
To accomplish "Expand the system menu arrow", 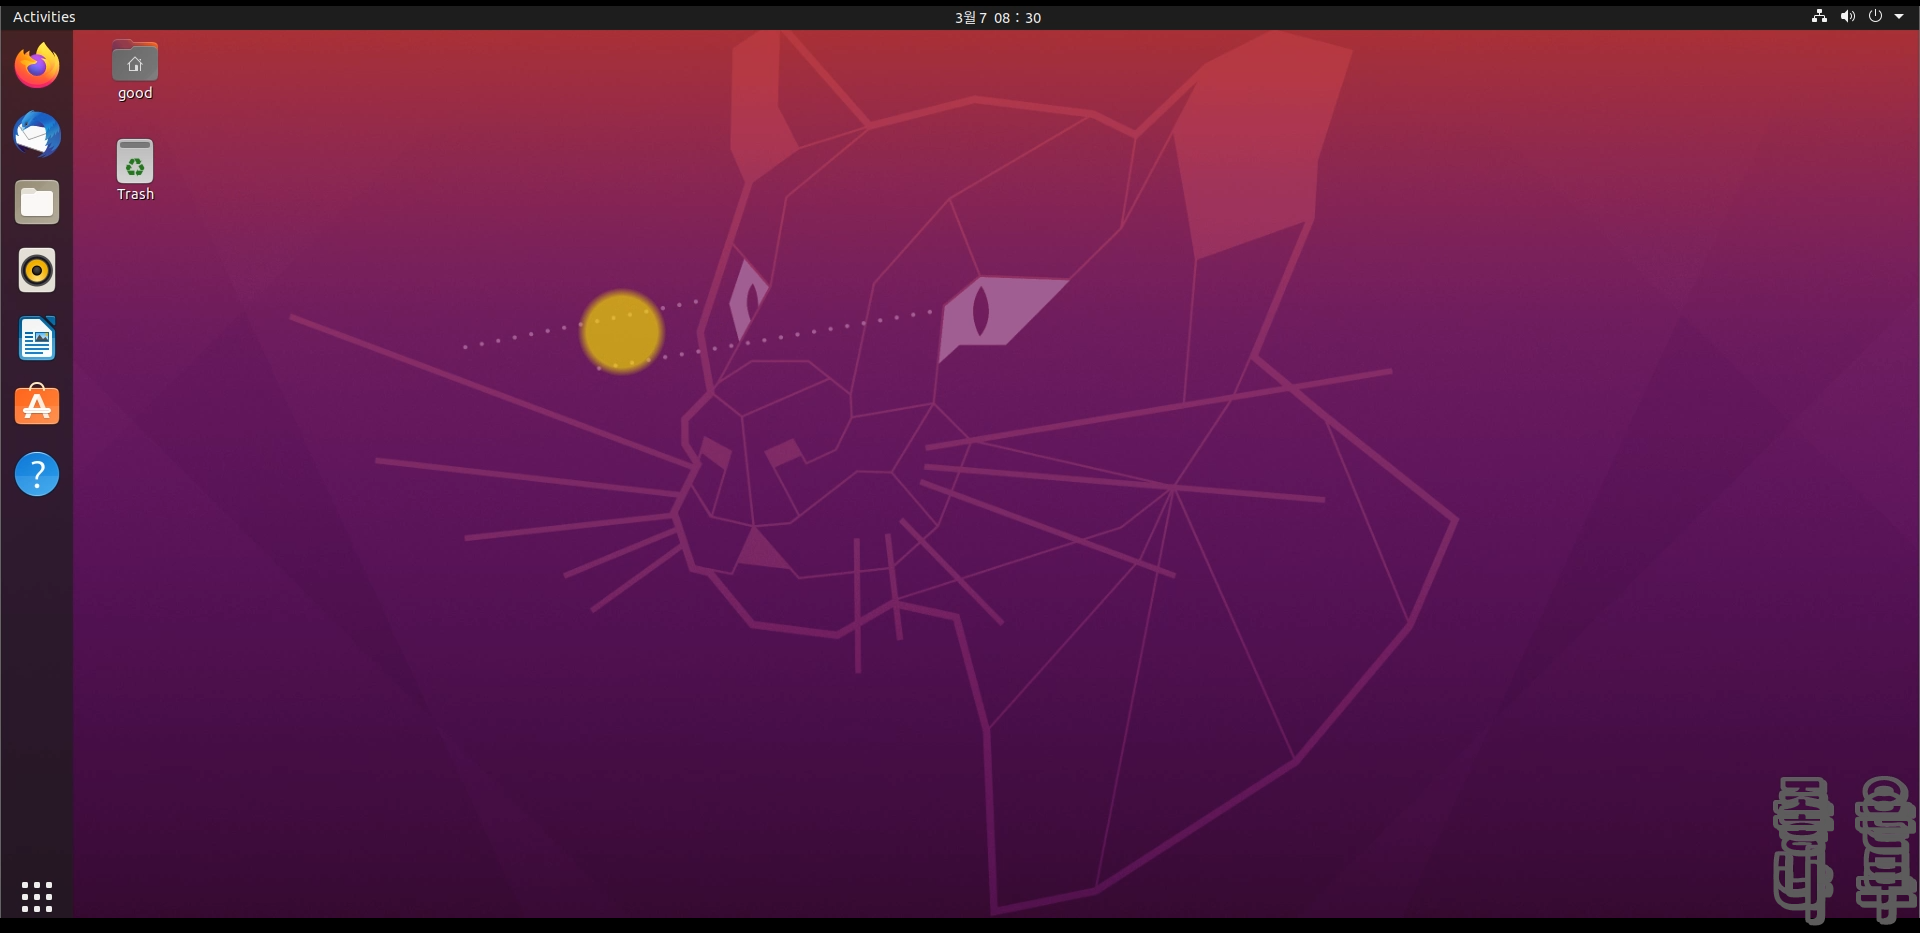I will click(1899, 16).
